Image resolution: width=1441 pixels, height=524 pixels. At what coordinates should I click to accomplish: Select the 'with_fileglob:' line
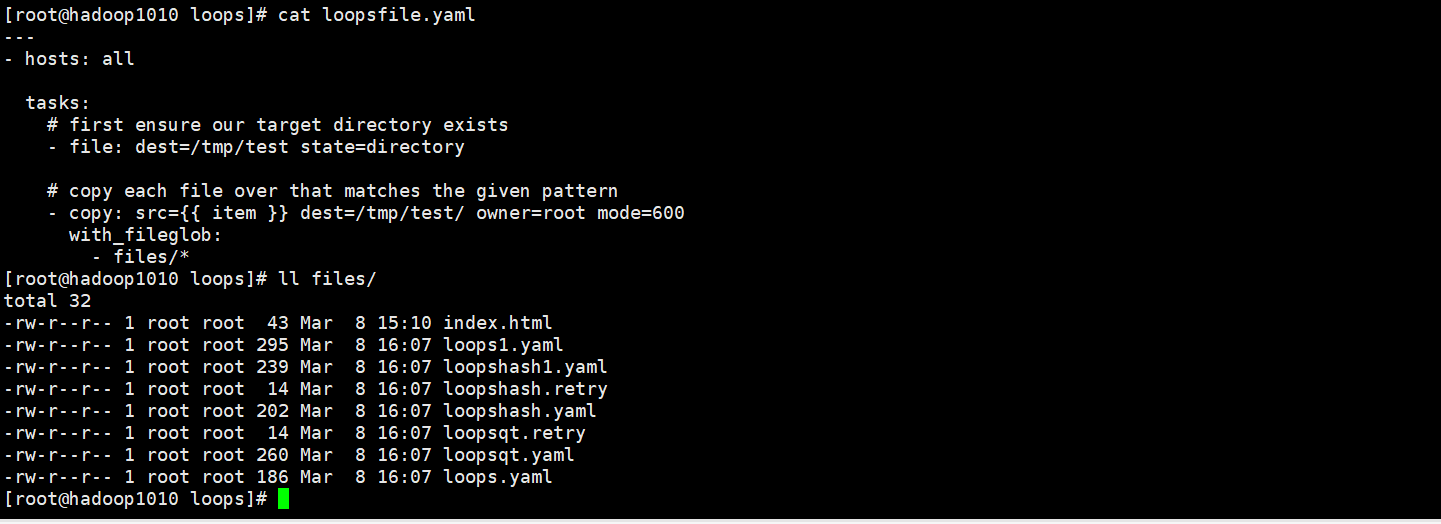145,235
